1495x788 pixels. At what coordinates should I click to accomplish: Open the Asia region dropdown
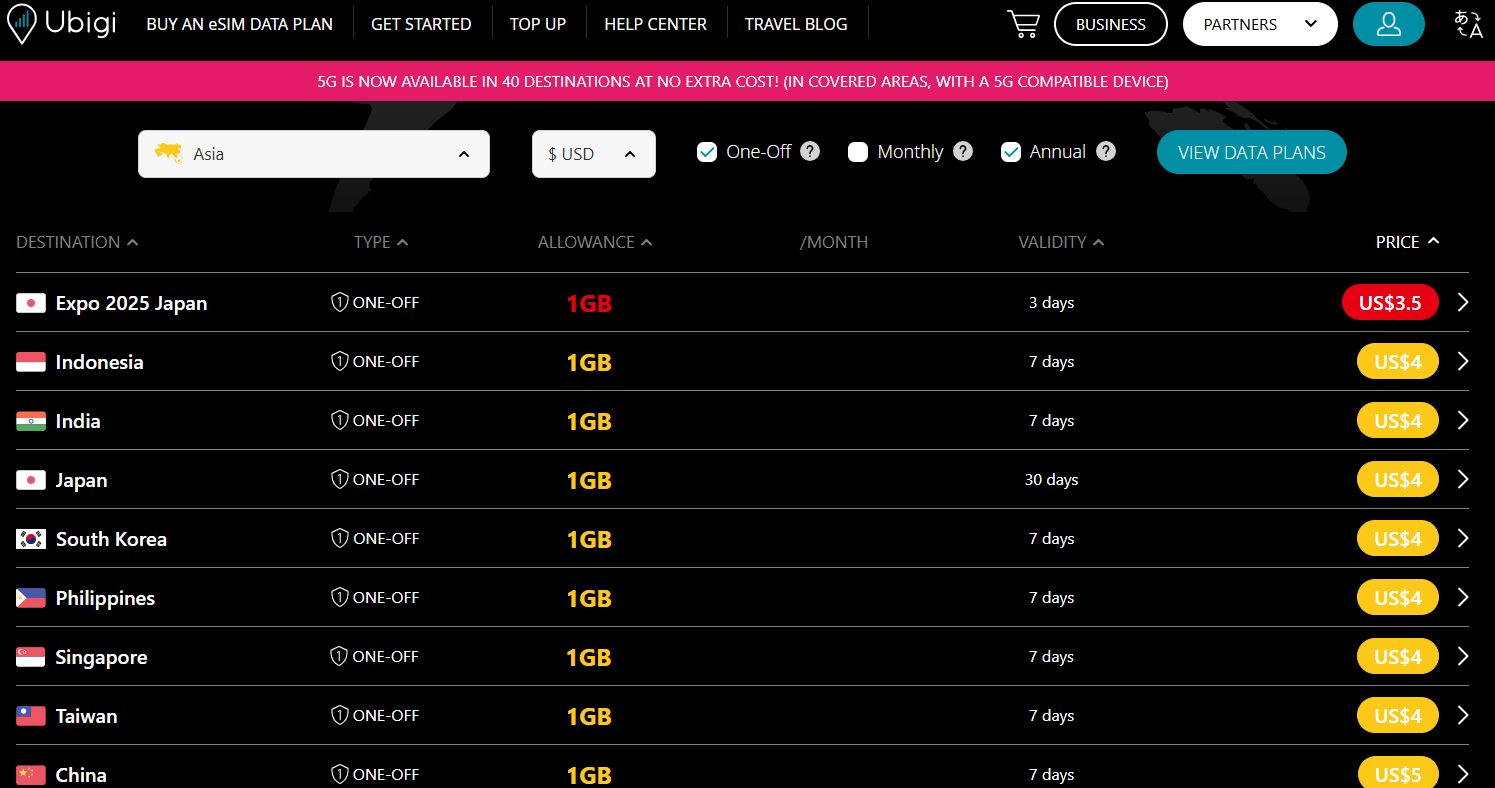click(314, 154)
